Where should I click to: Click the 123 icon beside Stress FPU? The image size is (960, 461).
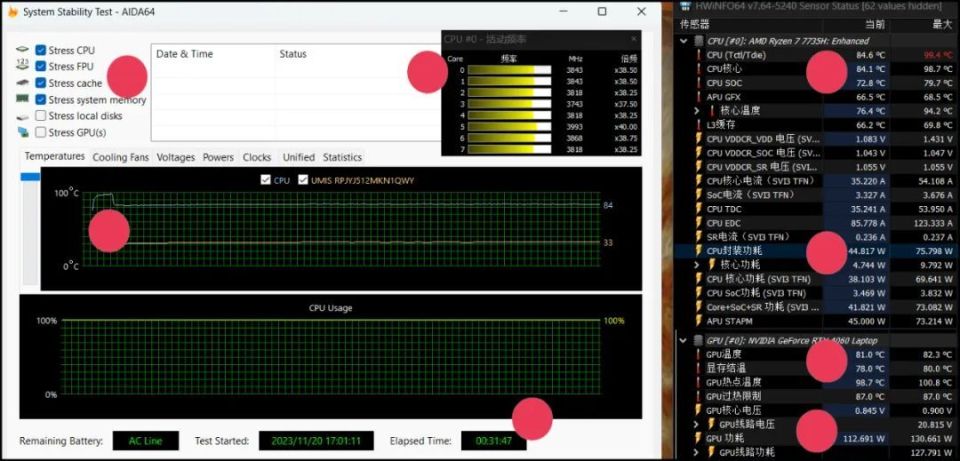[x=23, y=66]
